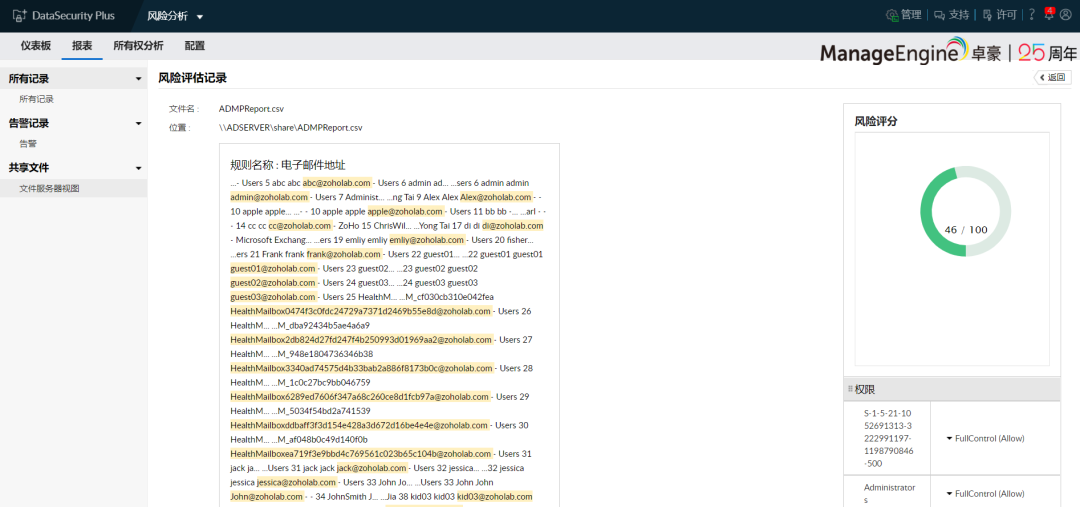Click file name ADMPReport.csv

(x=251, y=109)
